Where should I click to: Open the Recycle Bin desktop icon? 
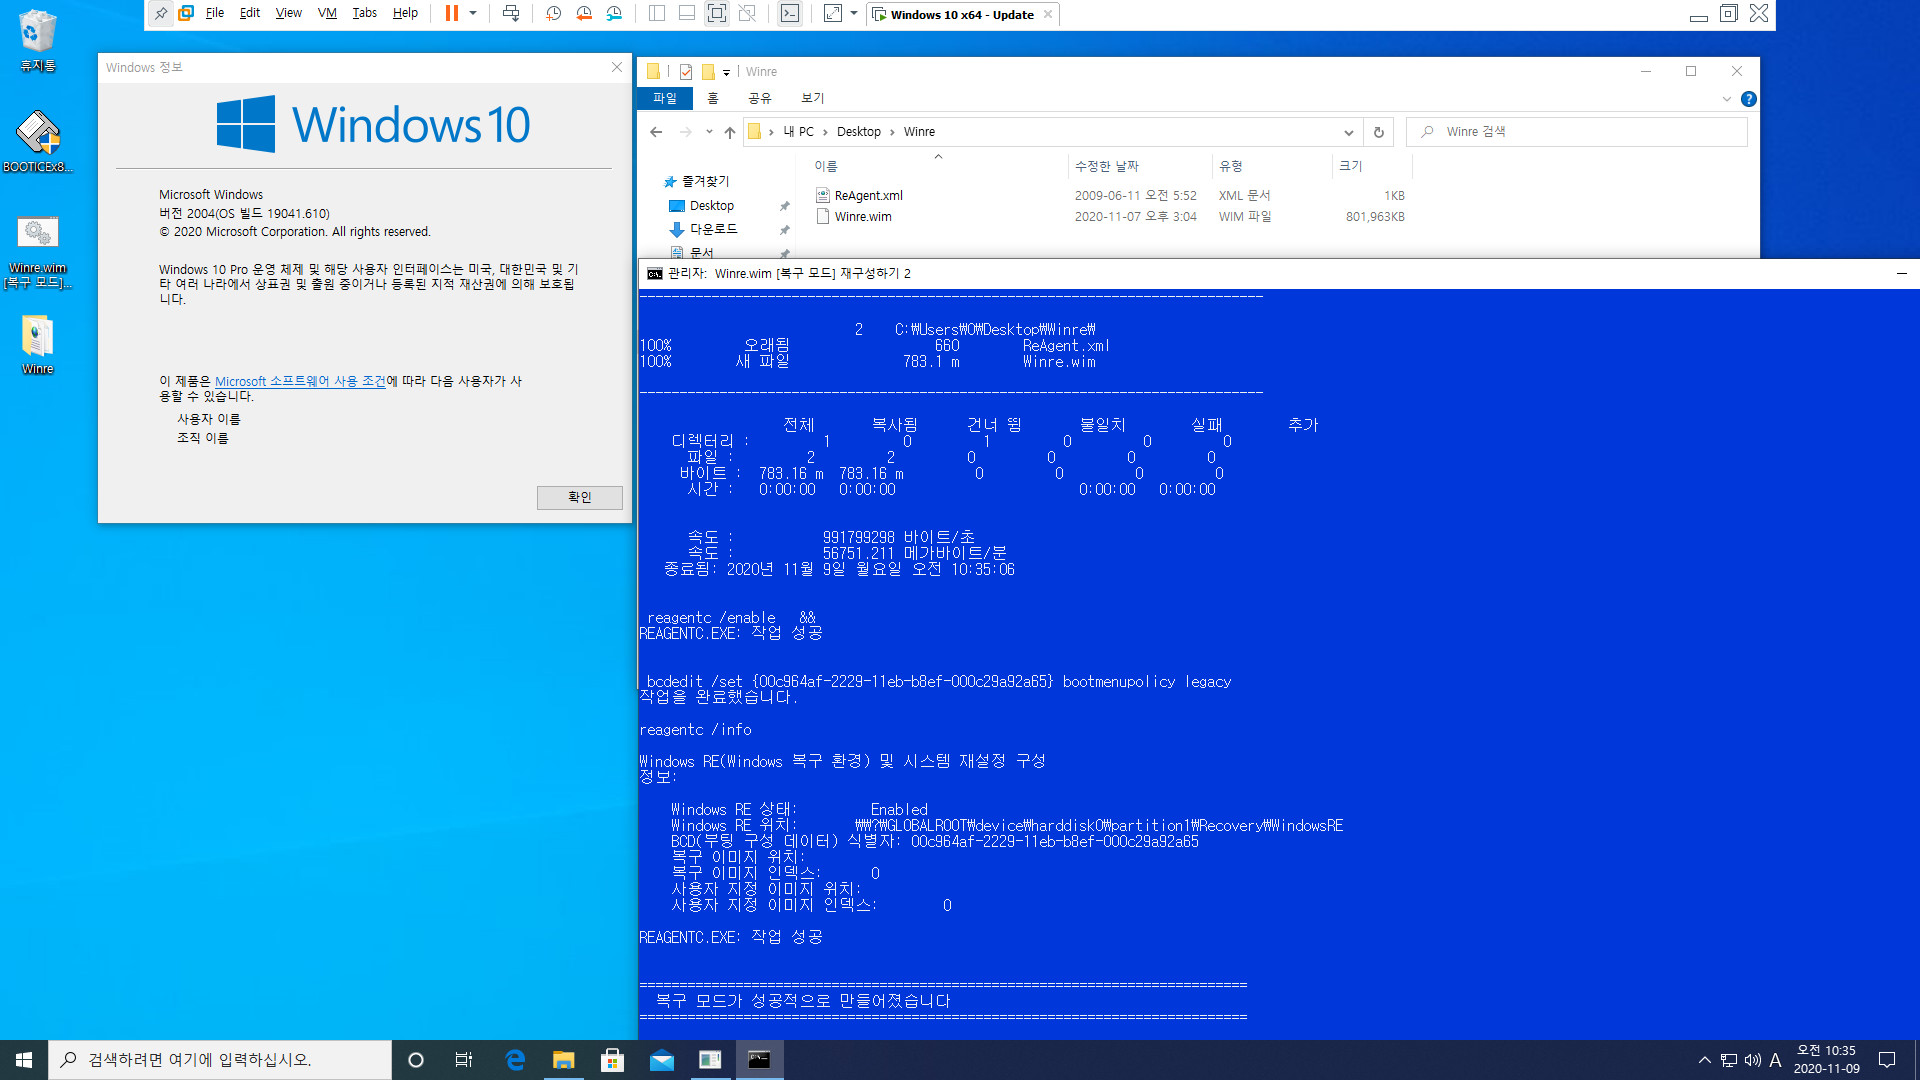(38, 42)
